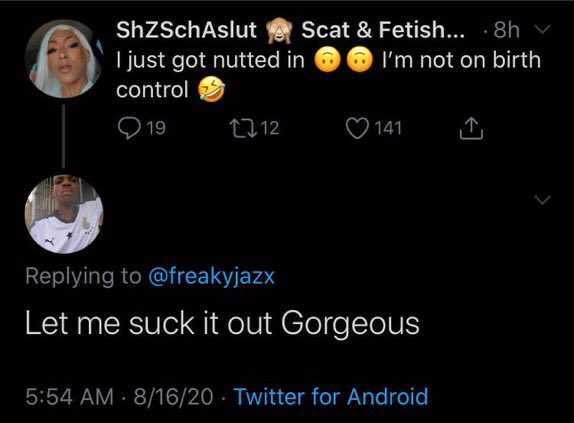Open the chevron menu on the reply tweet

click(542, 199)
